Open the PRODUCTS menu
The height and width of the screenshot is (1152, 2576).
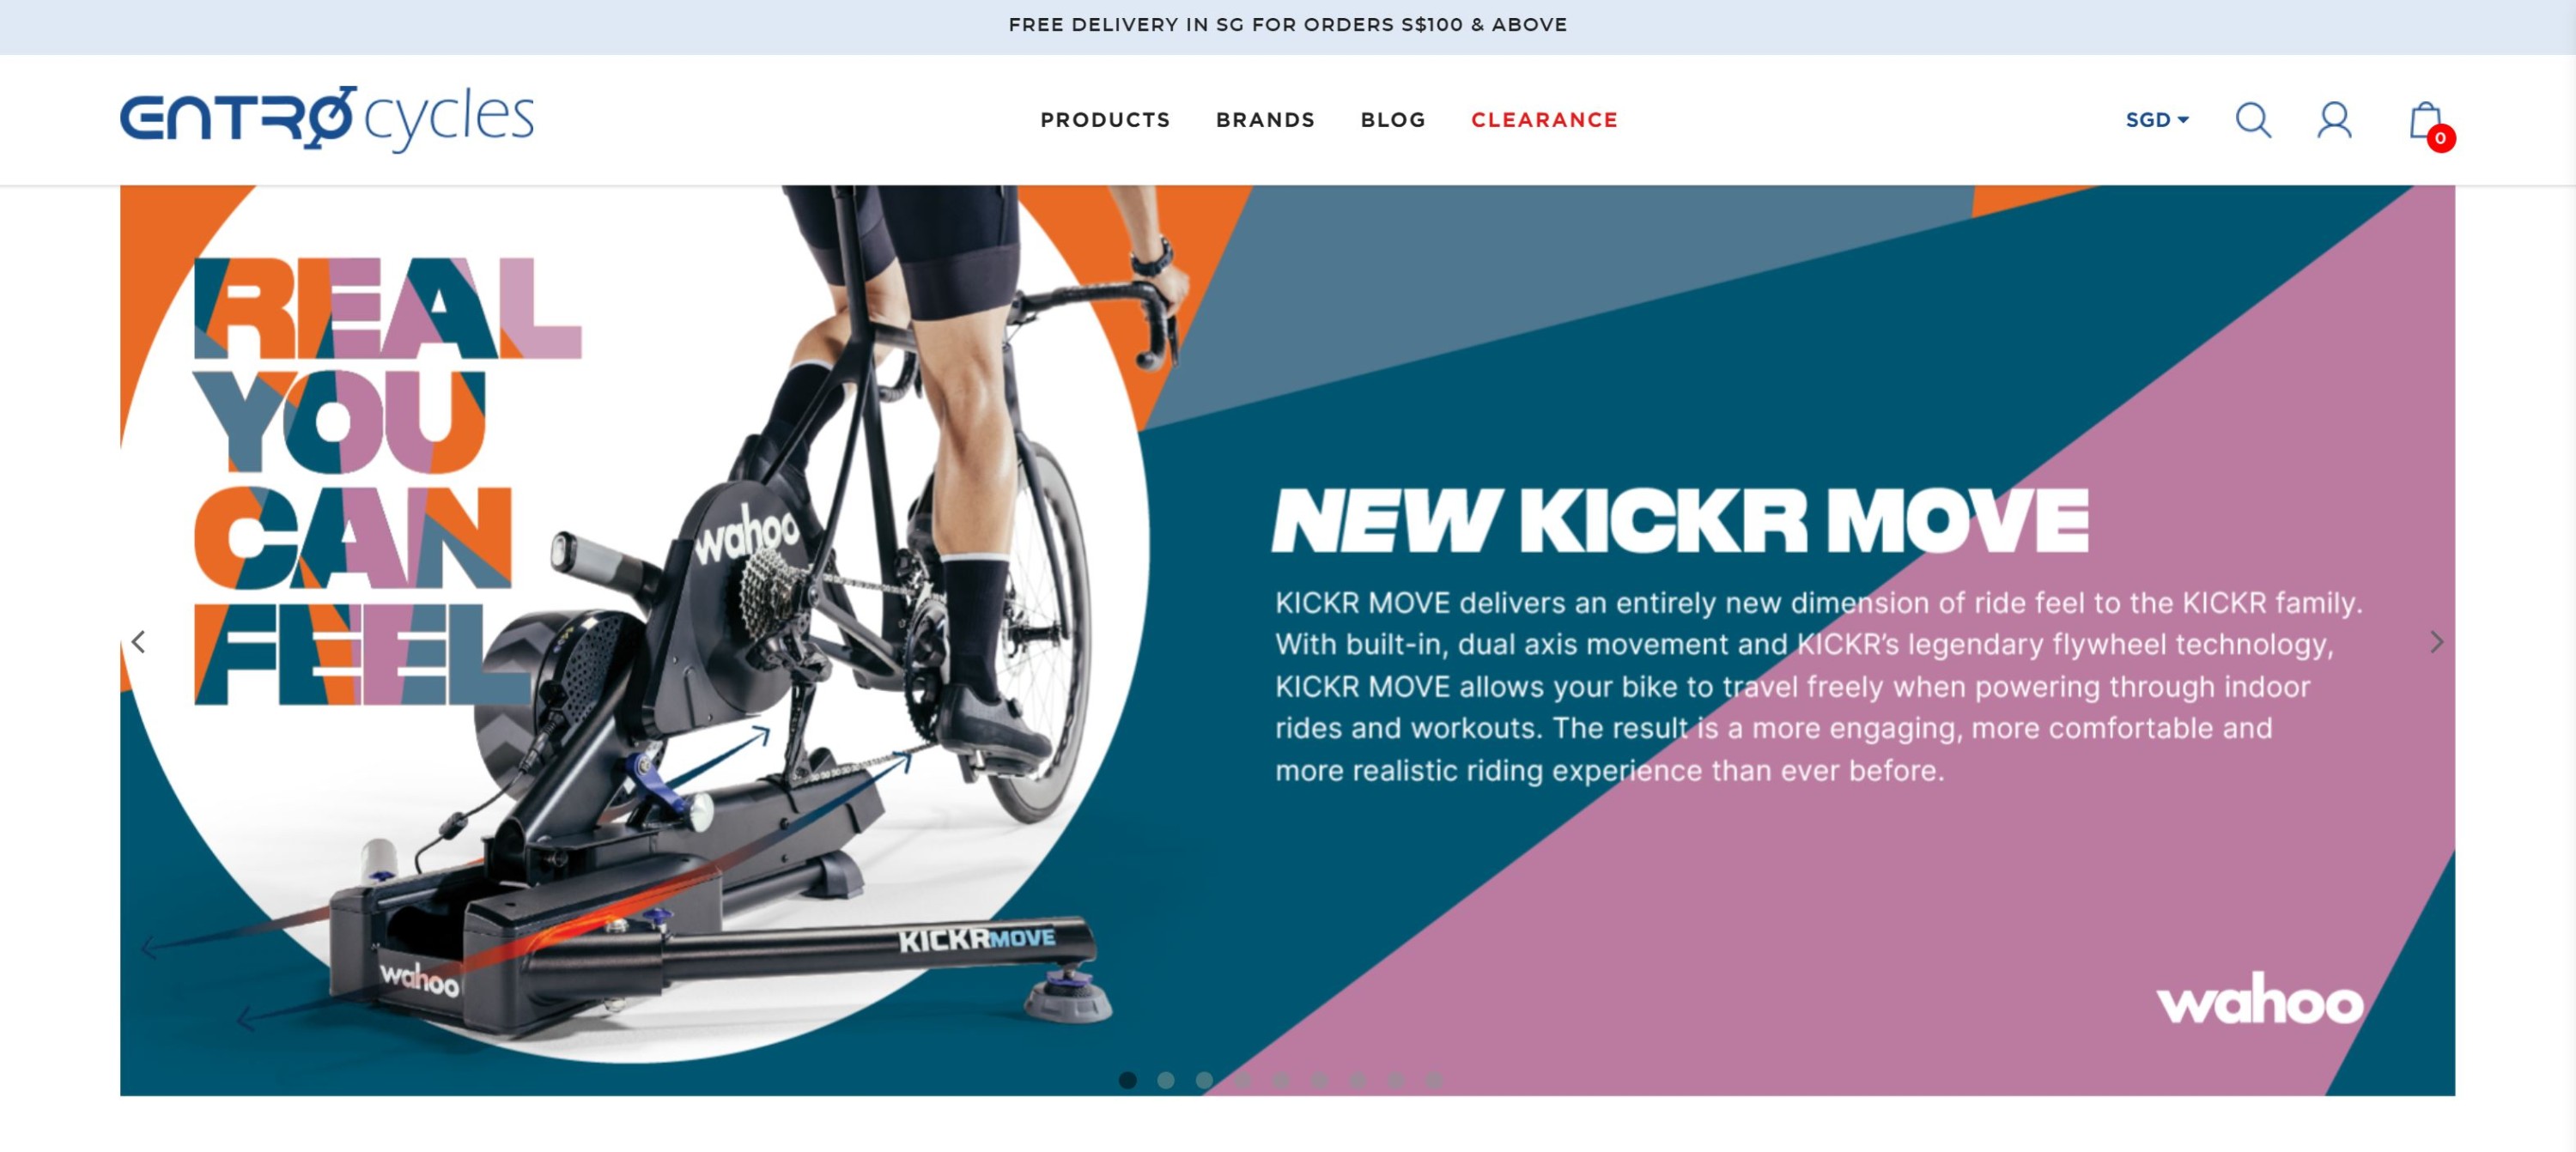tap(1105, 120)
